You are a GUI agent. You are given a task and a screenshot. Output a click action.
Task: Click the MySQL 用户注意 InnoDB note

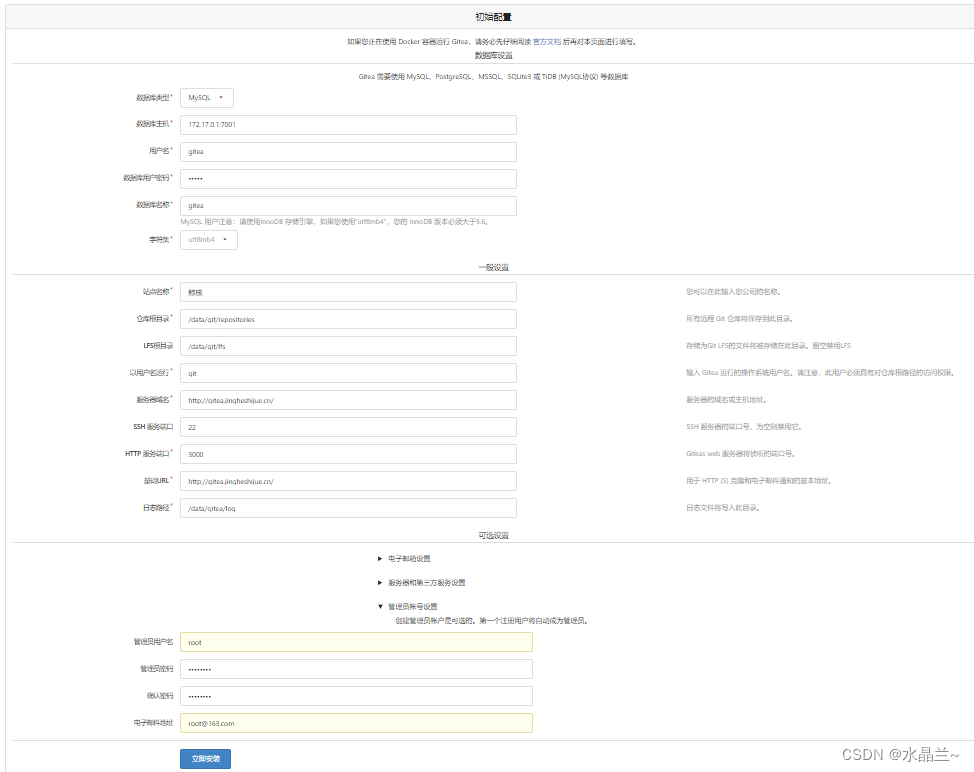click(334, 222)
